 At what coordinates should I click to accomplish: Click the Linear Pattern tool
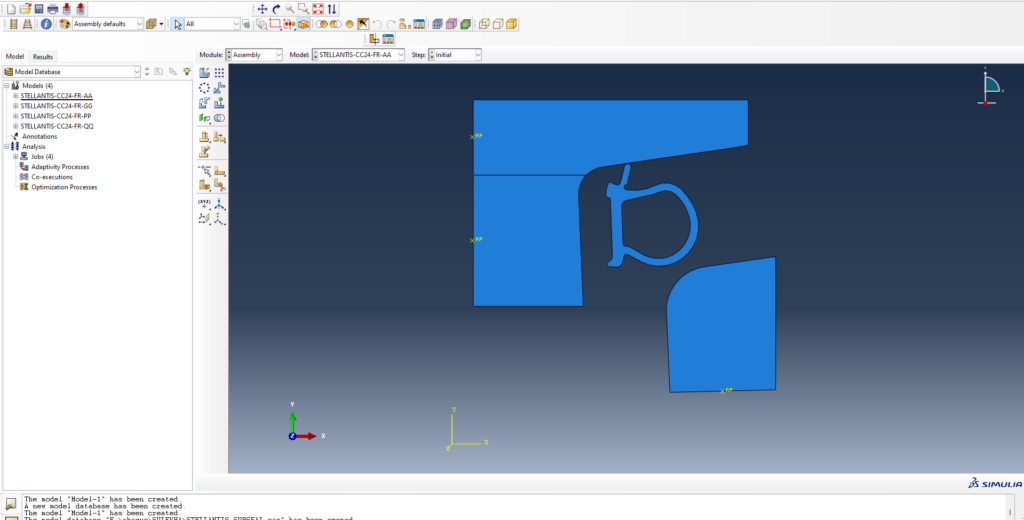click(x=219, y=73)
